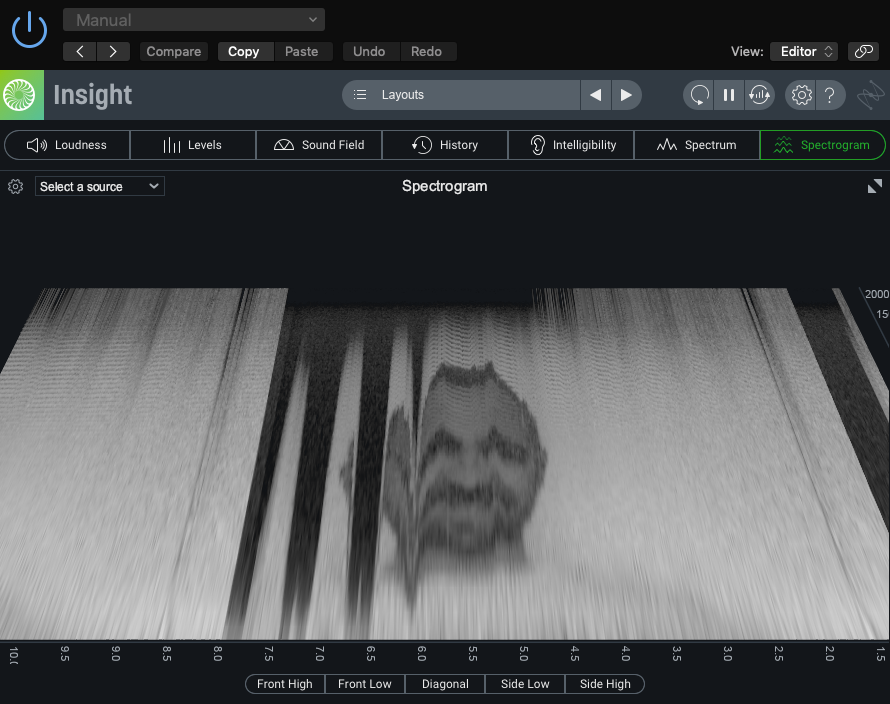Open the Spectrogram panel settings gear
This screenshot has width=890, height=704.
pos(15,187)
